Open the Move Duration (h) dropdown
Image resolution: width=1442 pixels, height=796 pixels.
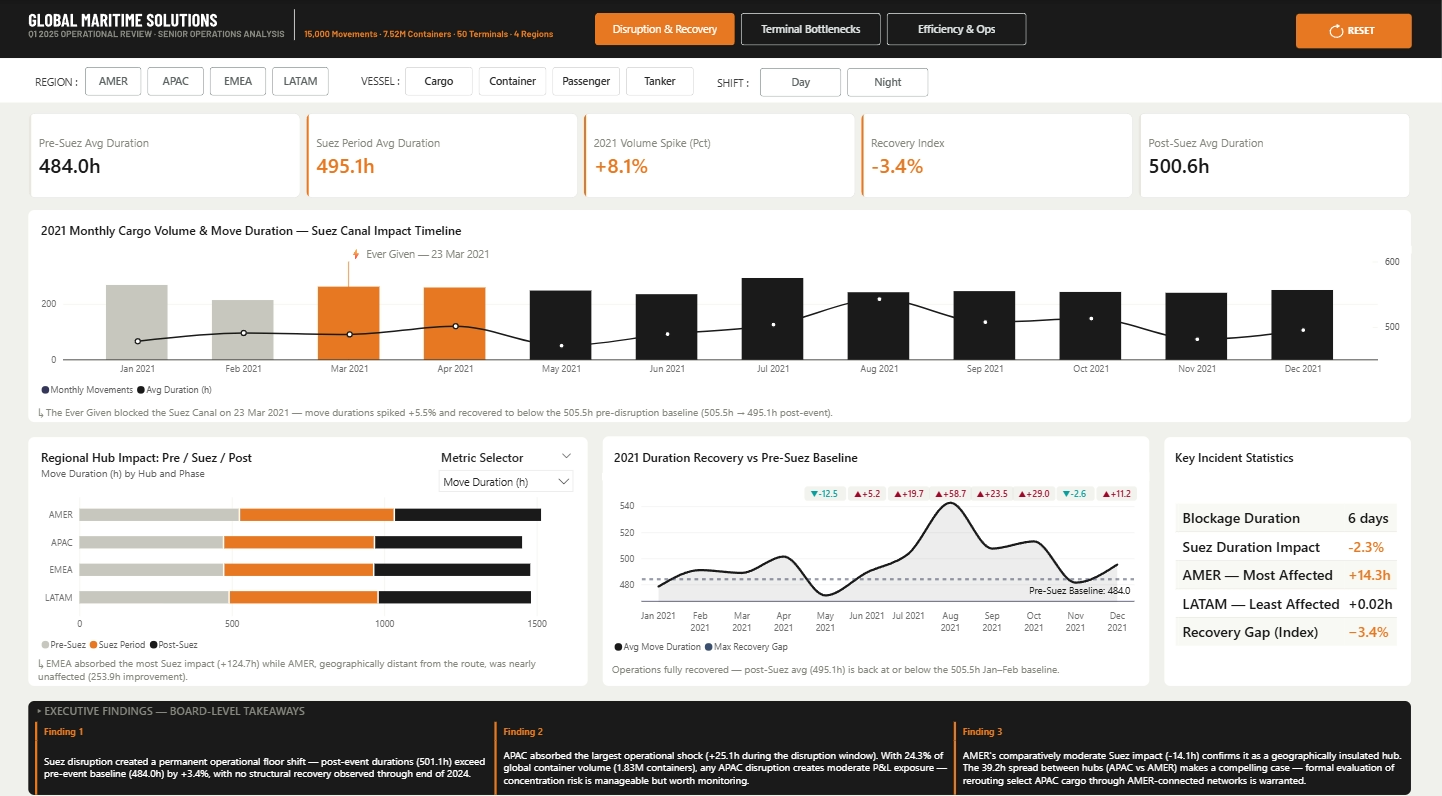click(506, 482)
